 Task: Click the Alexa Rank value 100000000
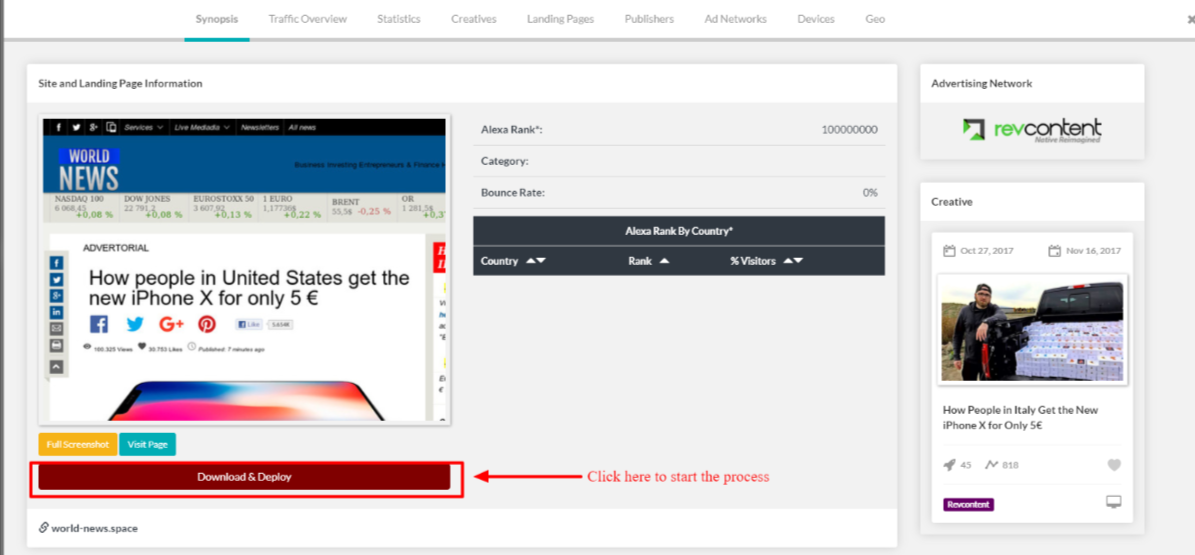point(849,130)
